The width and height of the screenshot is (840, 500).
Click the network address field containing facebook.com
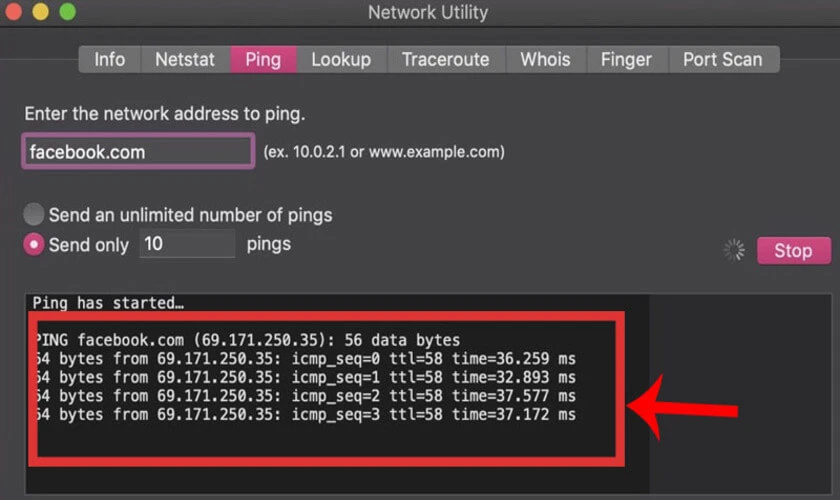[138, 152]
